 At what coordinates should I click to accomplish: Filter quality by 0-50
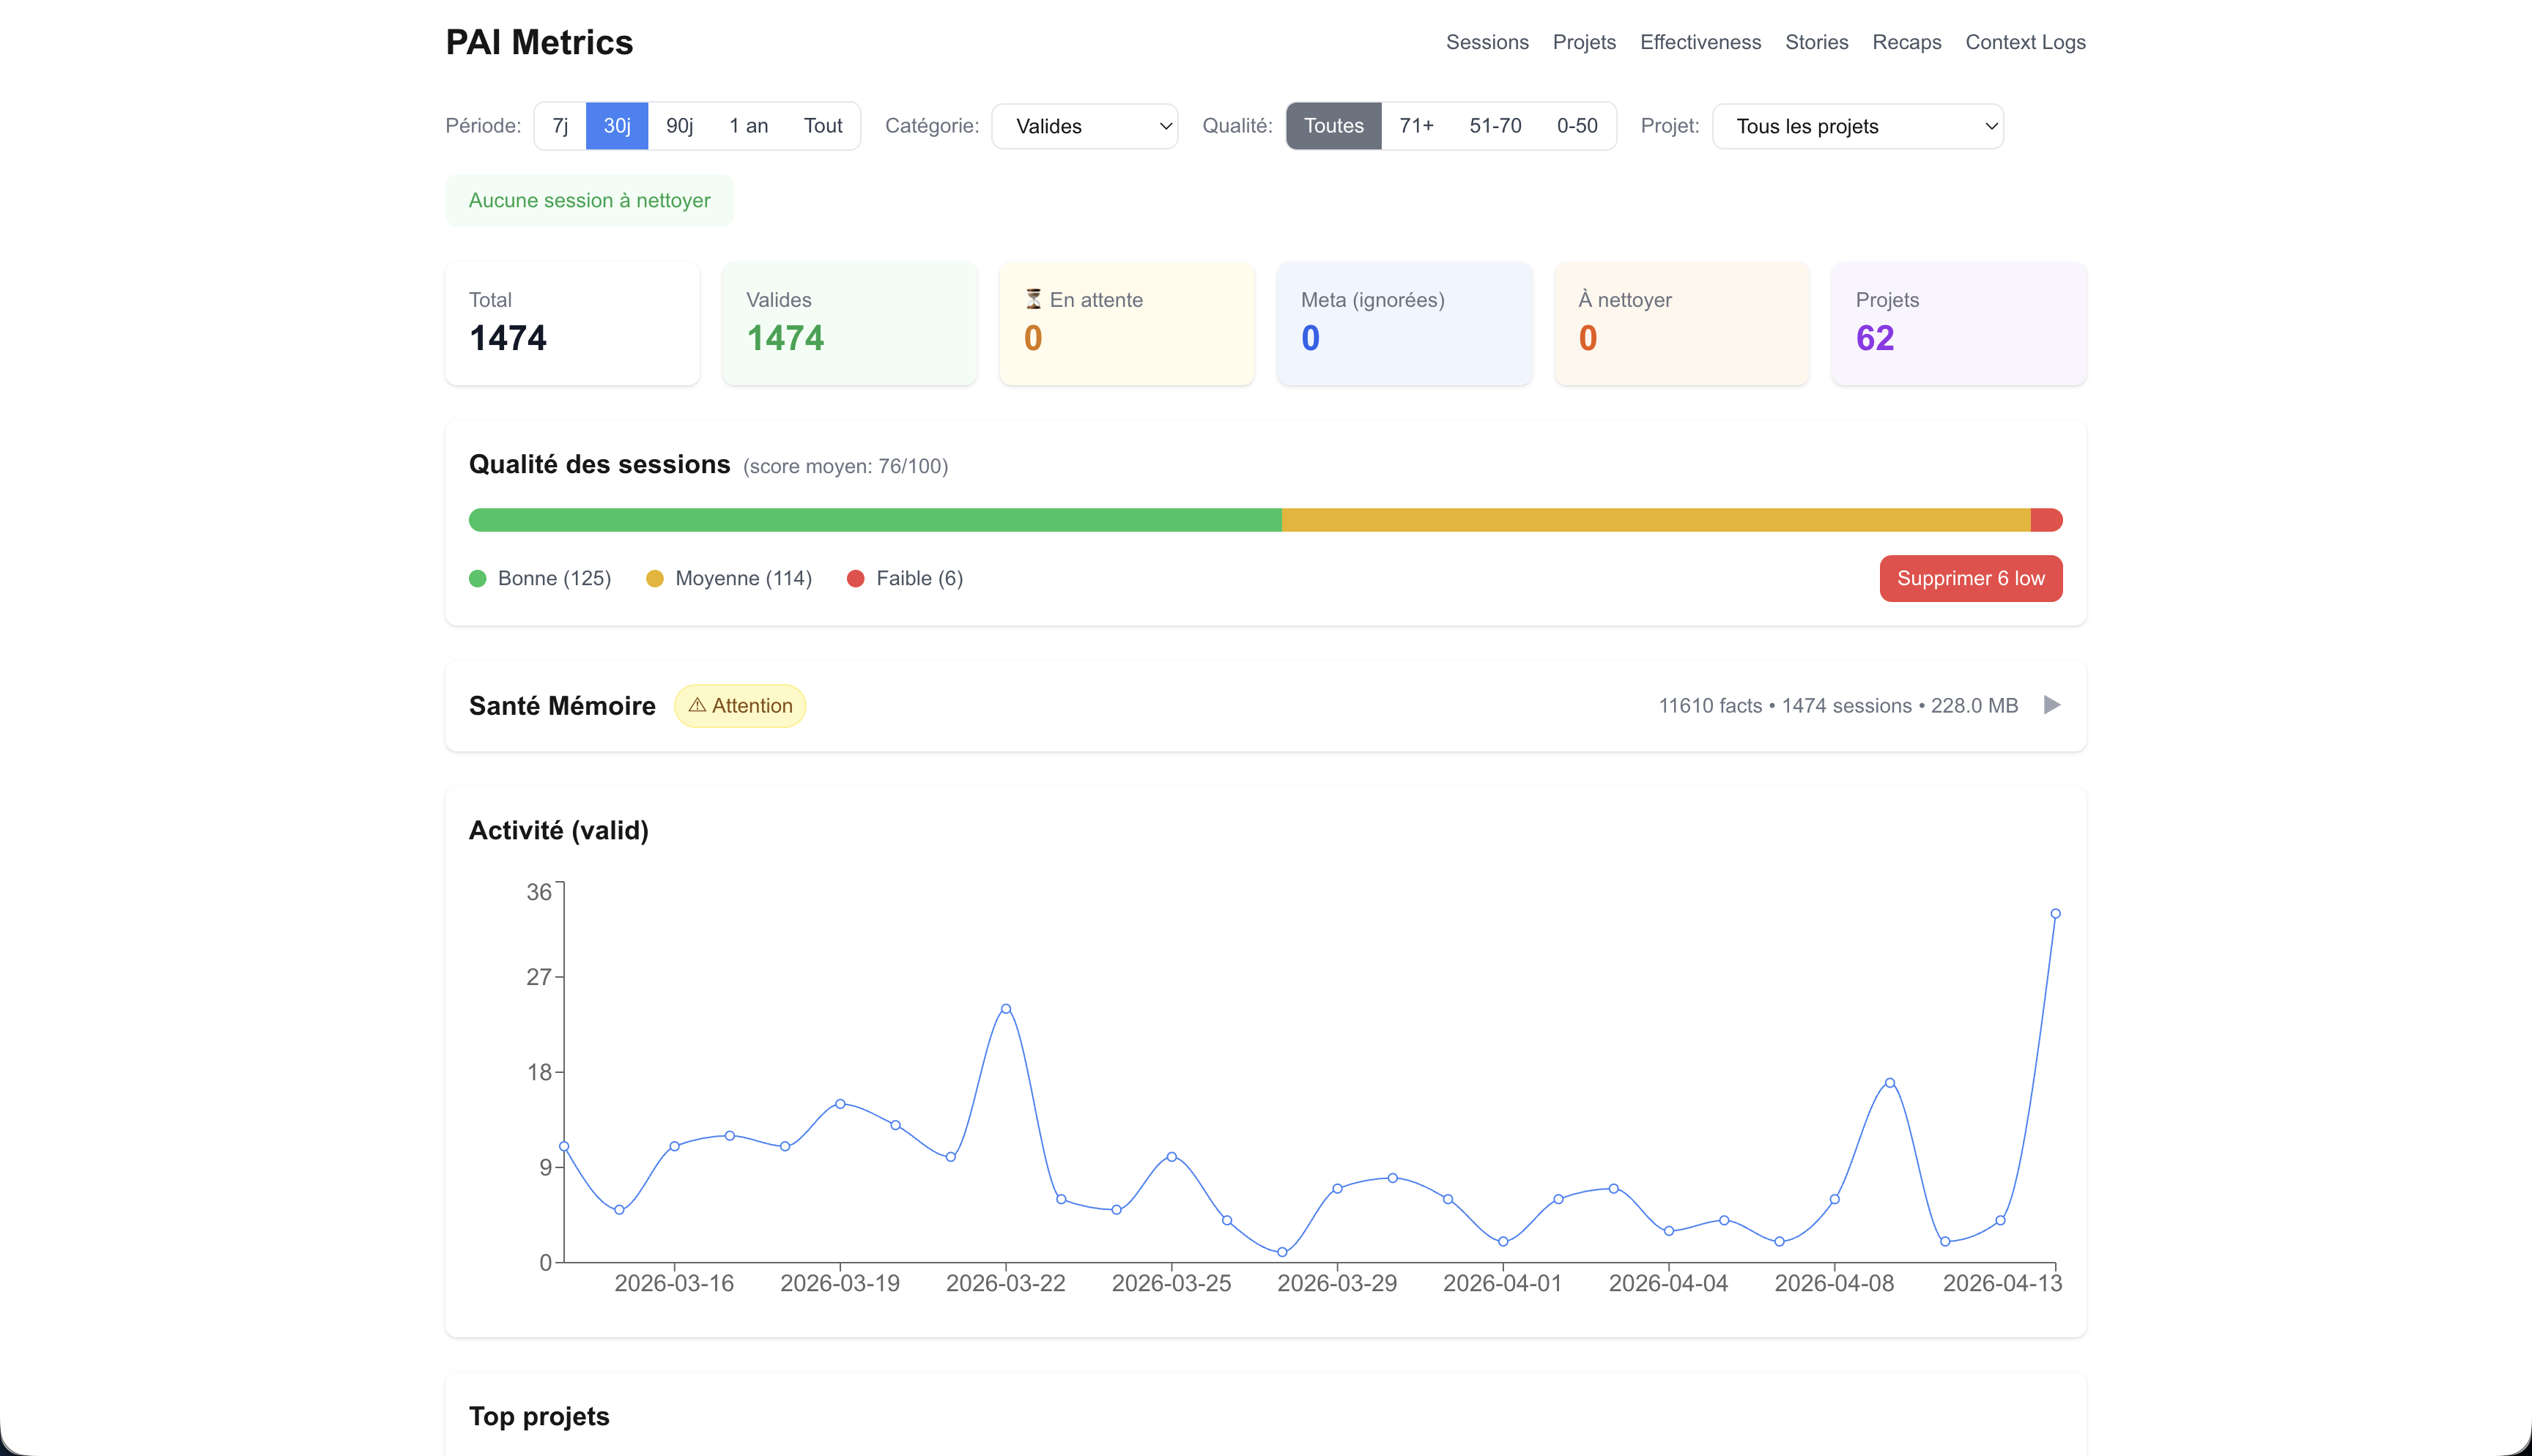tap(1577, 126)
